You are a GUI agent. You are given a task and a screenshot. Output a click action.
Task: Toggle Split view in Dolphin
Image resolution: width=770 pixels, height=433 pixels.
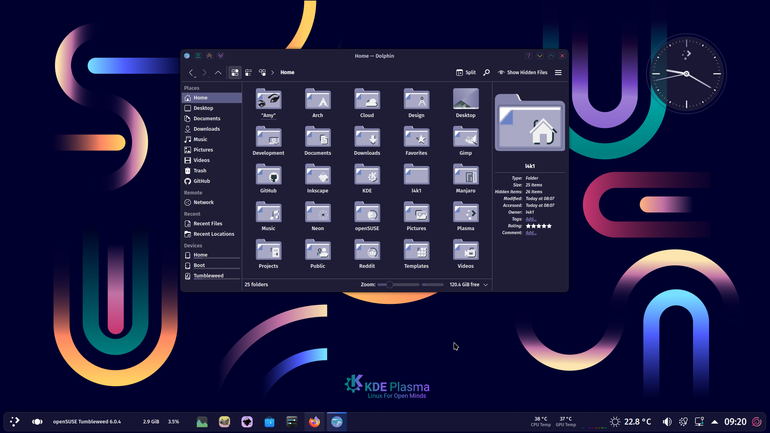466,73
